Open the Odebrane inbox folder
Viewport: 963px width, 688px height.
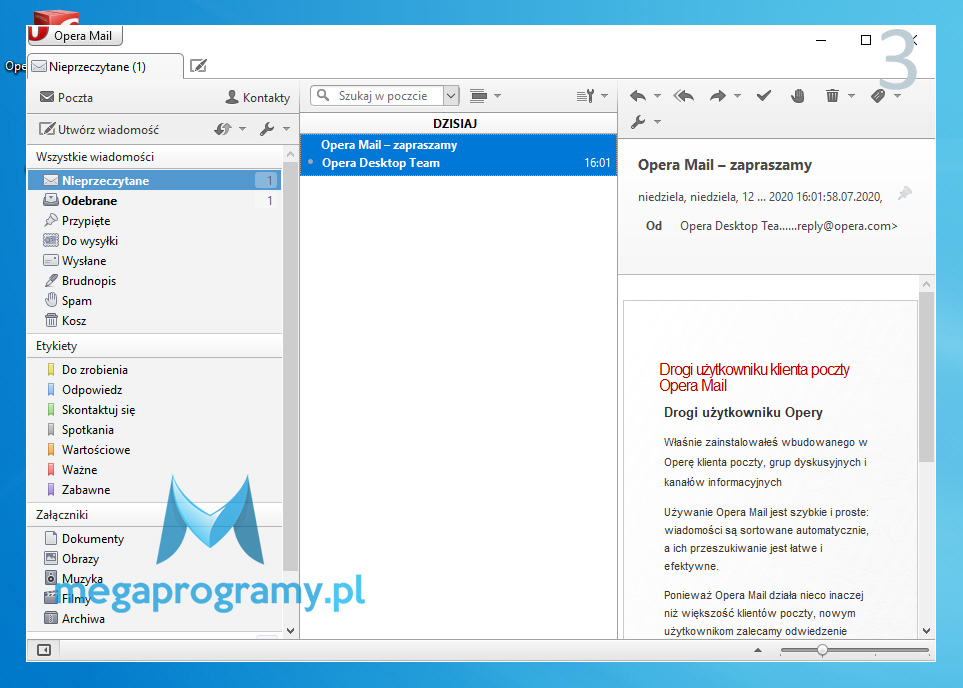point(155,200)
